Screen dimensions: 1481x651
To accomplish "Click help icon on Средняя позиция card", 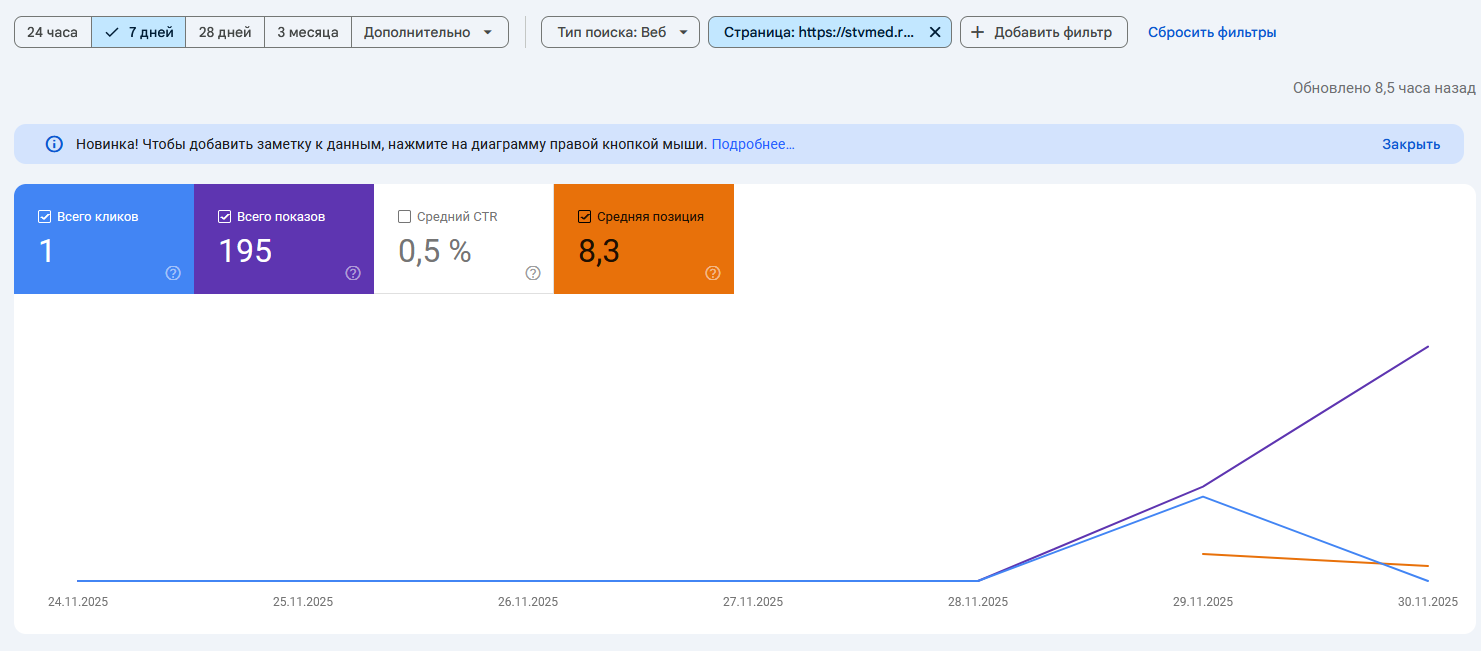I will 713,273.
